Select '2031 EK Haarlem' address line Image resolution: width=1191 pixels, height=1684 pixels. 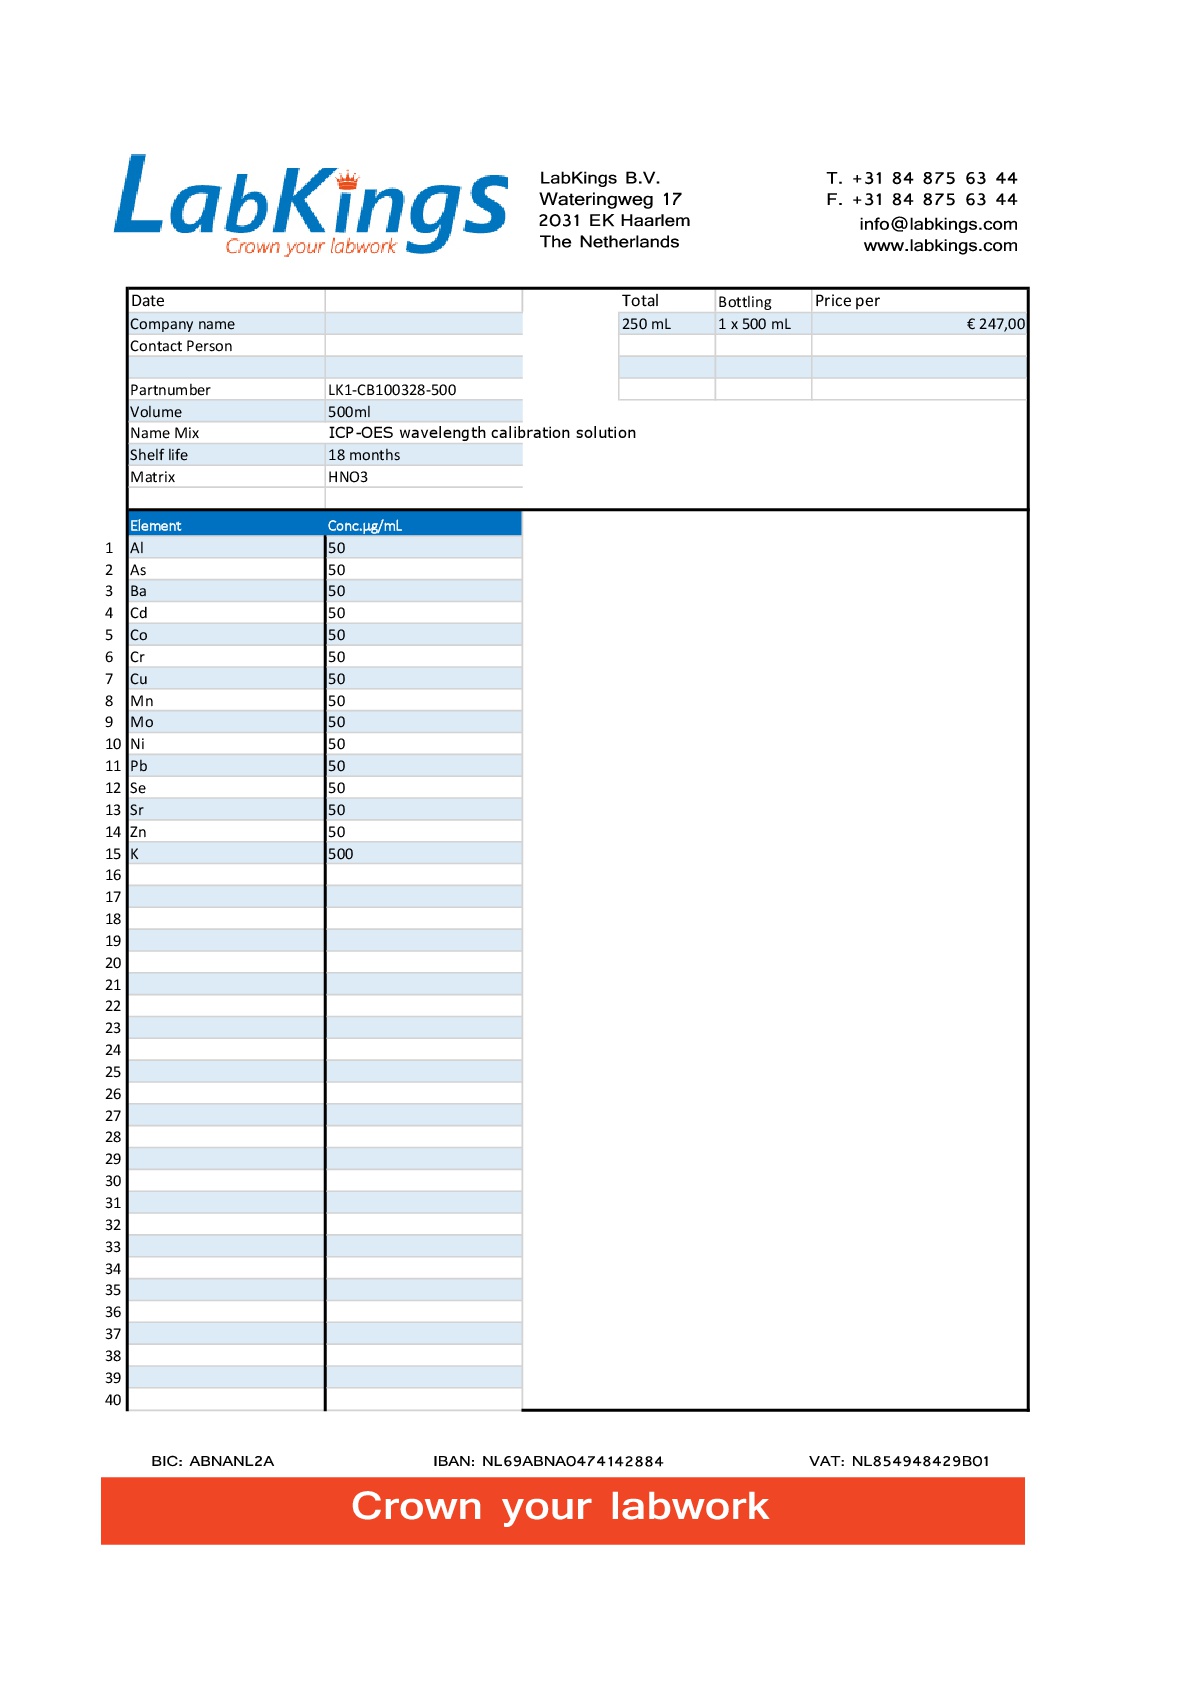click(x=614, y=220)
